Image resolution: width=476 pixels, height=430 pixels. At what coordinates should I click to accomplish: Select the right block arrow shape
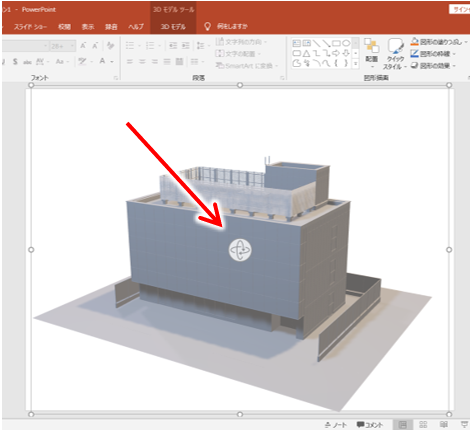337,53
